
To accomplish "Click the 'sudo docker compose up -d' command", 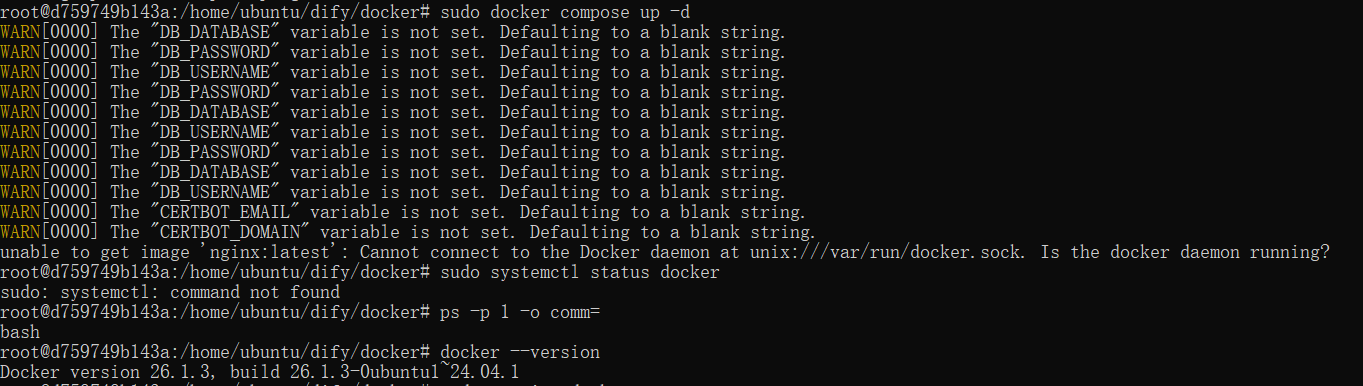I will (565, 12).
